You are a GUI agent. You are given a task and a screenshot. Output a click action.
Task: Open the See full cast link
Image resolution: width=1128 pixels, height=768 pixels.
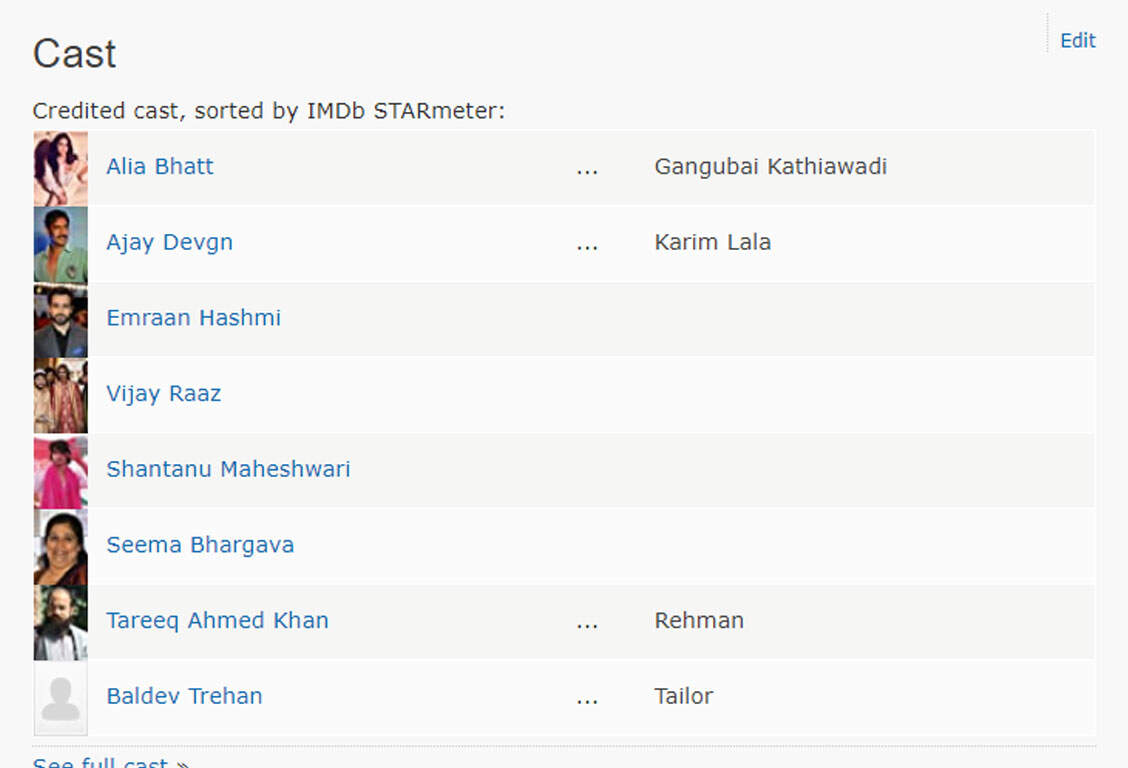pyautogui.click(x=111, y=762)
